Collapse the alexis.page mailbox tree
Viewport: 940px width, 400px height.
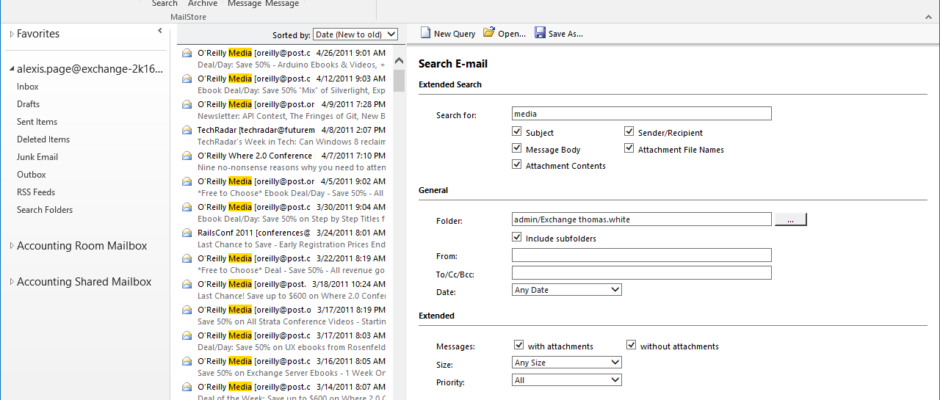[x=12, y=70]
